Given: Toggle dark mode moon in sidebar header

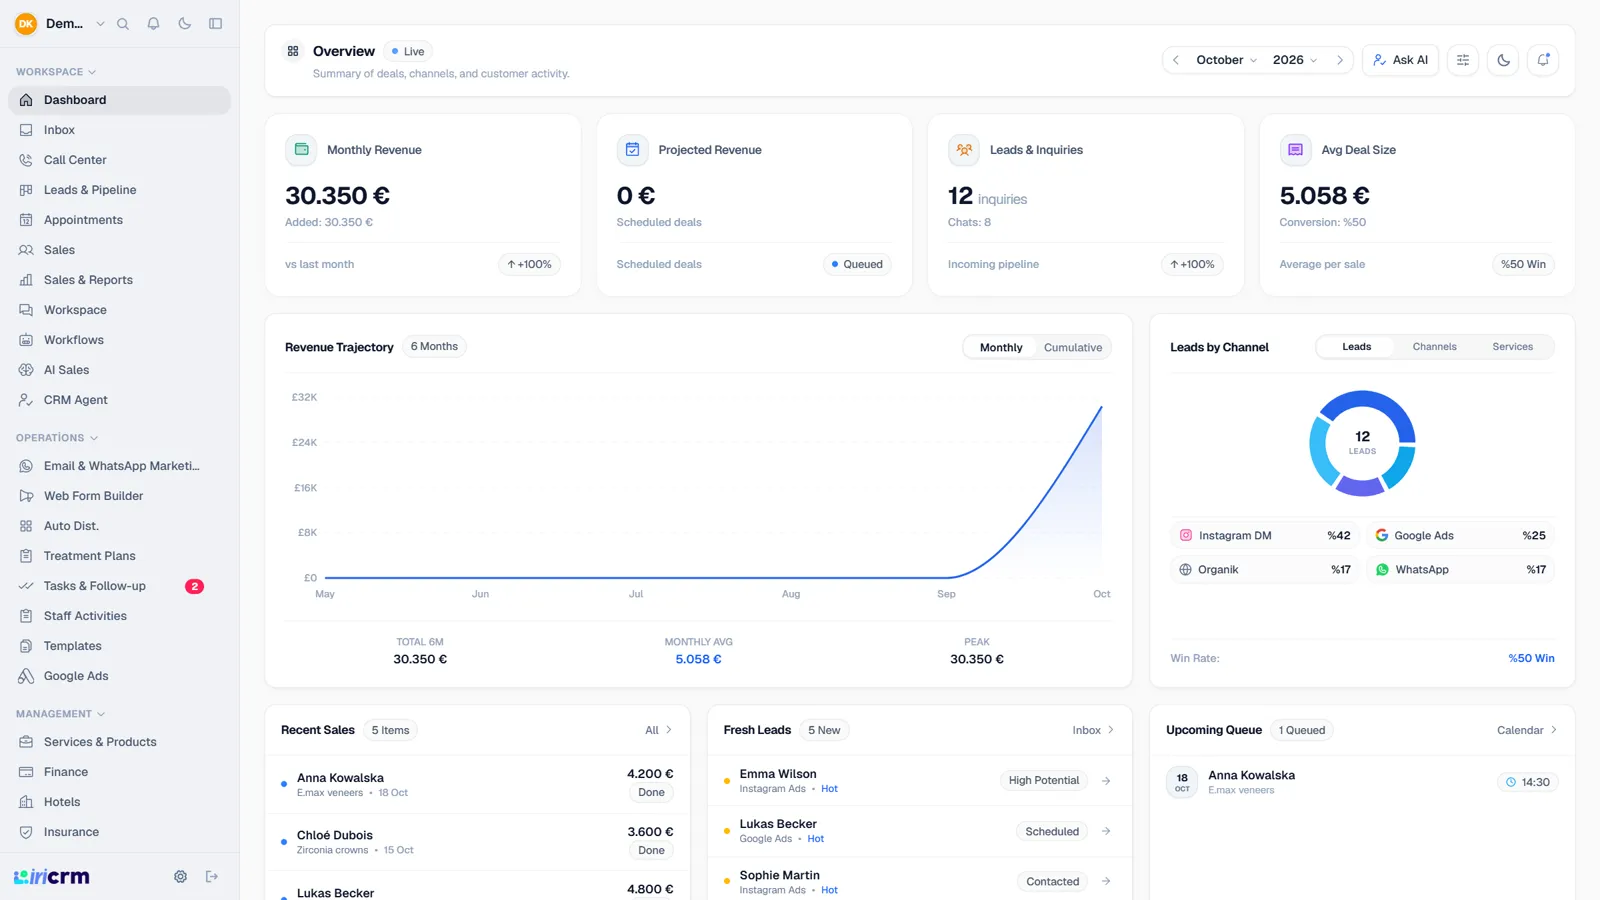Looking at the screenshot, I should tap(184, 23).
